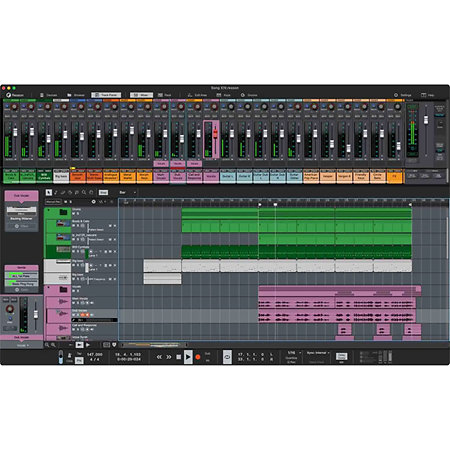Click the Vocals folder track icon
450x450 pixels.
tap(63, 289)
